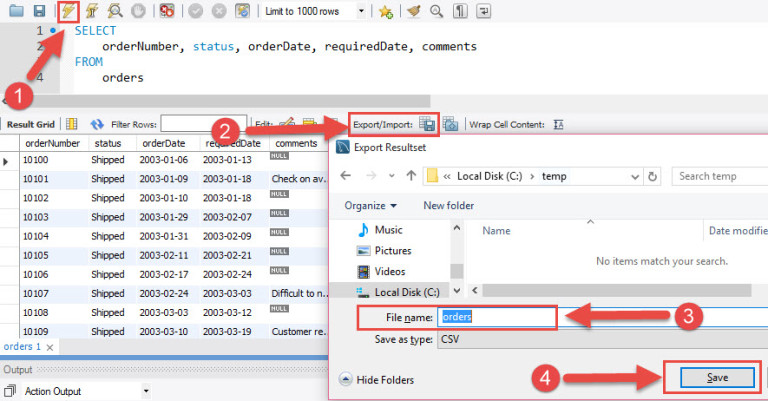Export recordset to an external file

coord(427,124)
